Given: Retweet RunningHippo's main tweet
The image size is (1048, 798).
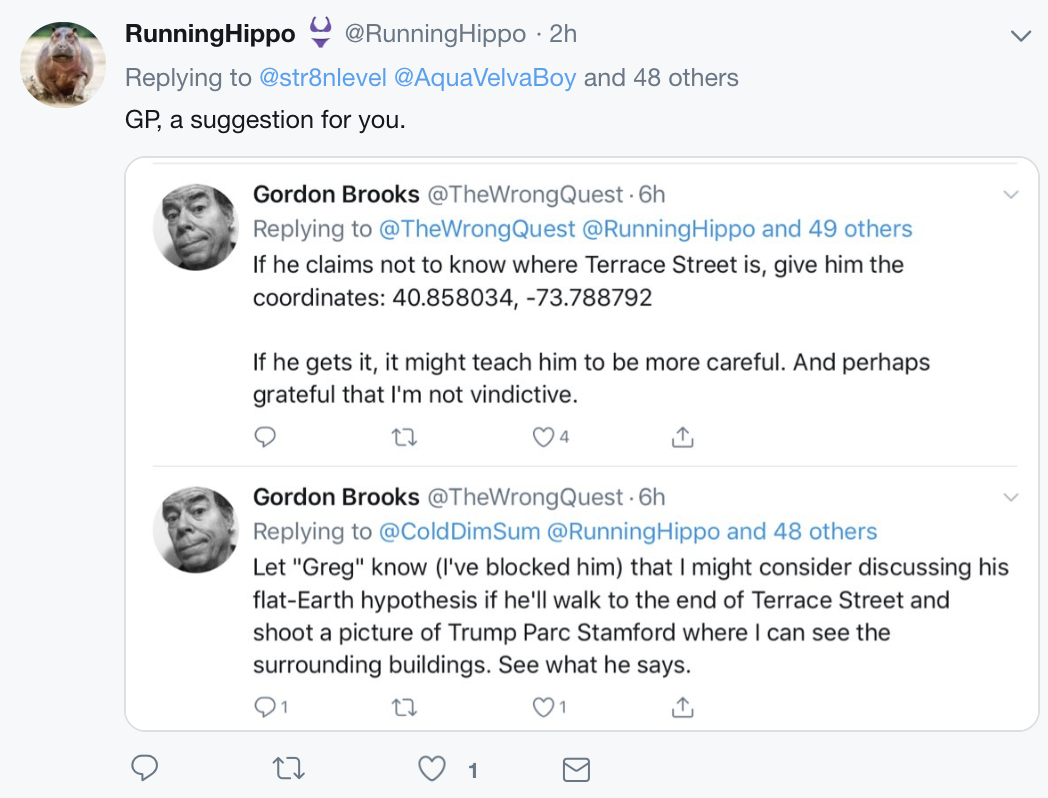Looking at the screenshot, I should pyautogui.click(x=288, y=768).
